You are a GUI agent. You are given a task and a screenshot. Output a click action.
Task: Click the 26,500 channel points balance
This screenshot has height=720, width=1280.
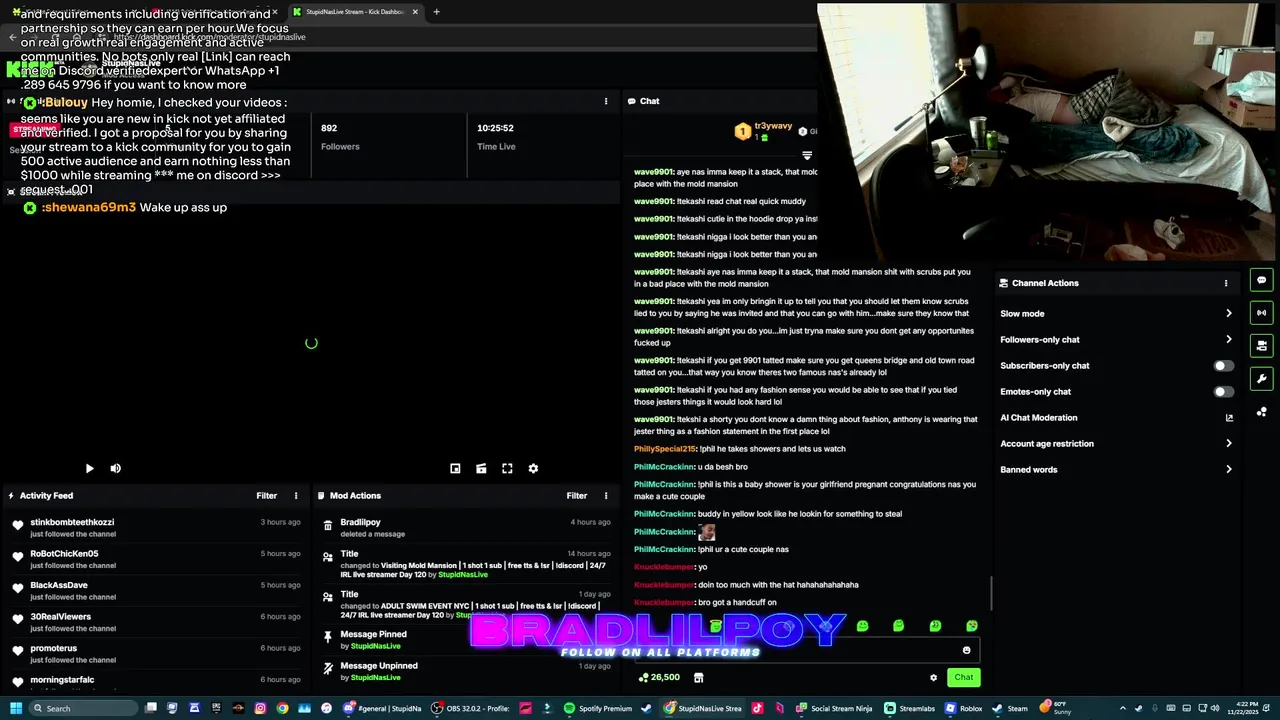[x=659, y=678]
